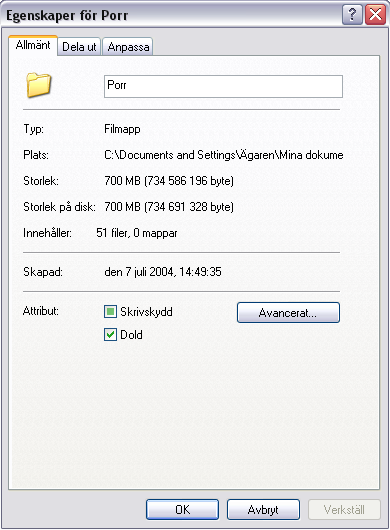Viewport: 390px width, 530px height.
Task: Cancel using the Avbryt button
Action: [x=263, y=509]
